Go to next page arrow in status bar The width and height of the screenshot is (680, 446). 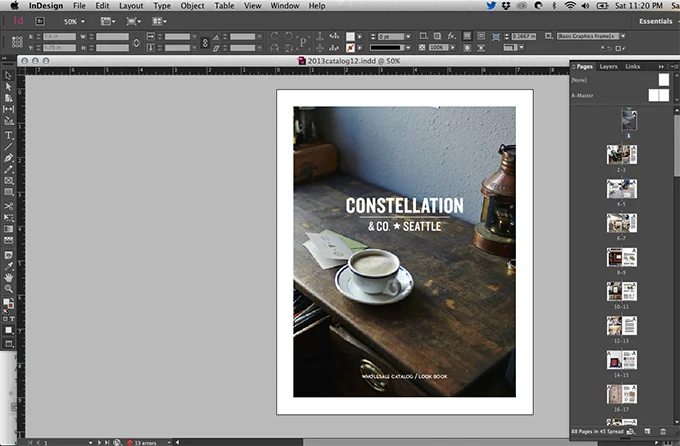coord(99,443)
